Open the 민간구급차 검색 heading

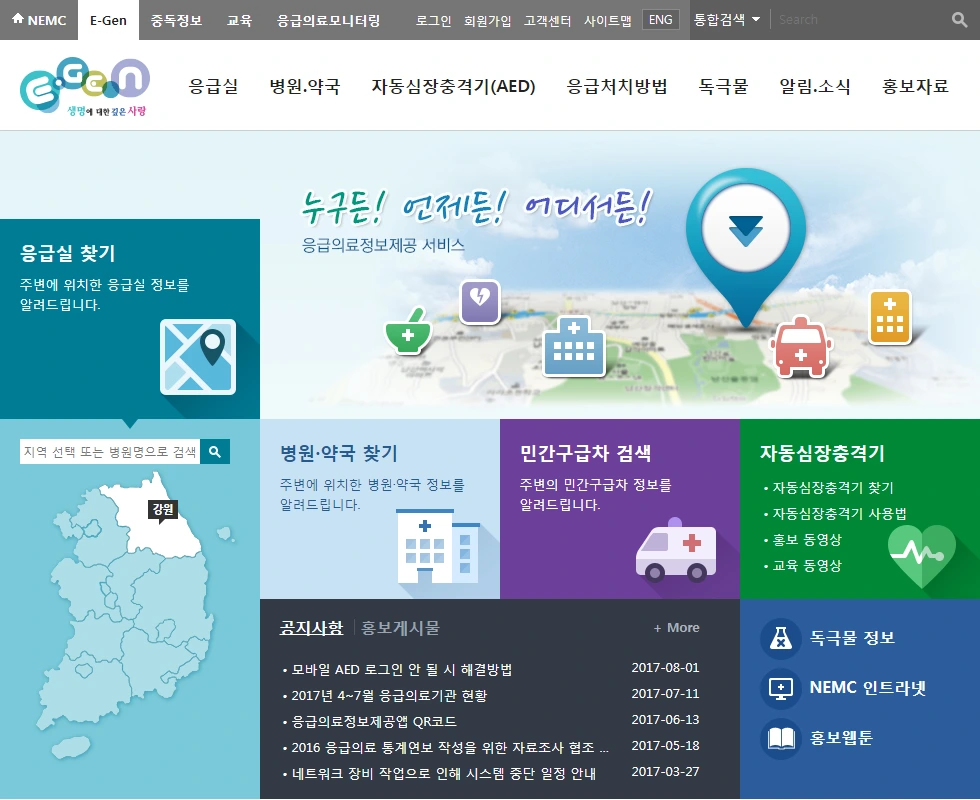586,452
